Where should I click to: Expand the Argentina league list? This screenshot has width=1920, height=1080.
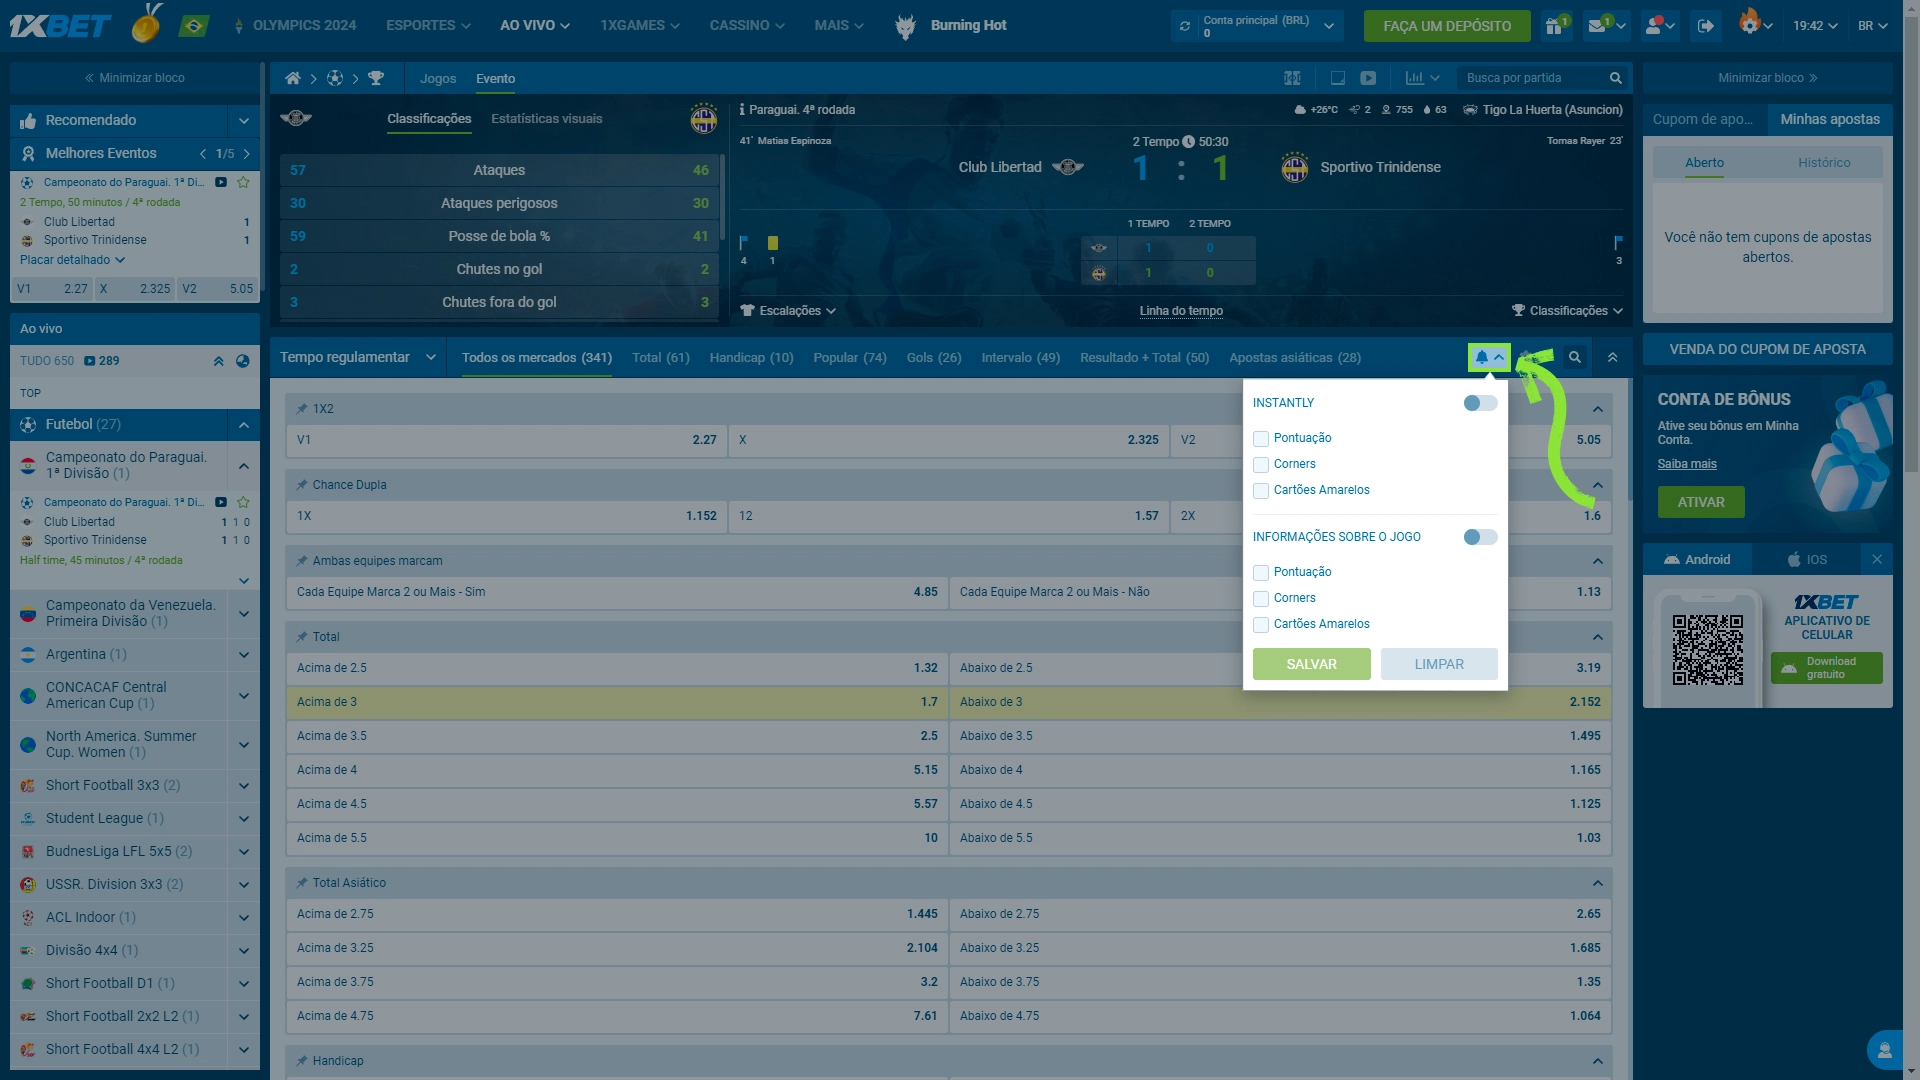pyautogui.click(x=243, y=655)
